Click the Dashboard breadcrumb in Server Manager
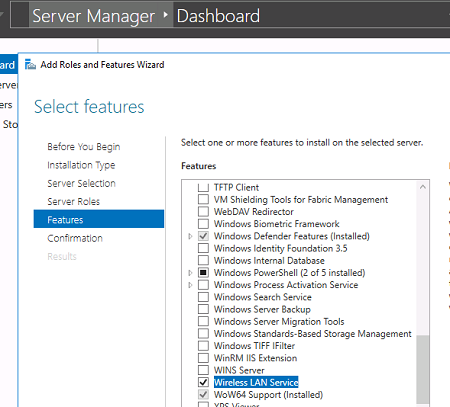Screen dimensions: 450x407 tap(218, 16)
